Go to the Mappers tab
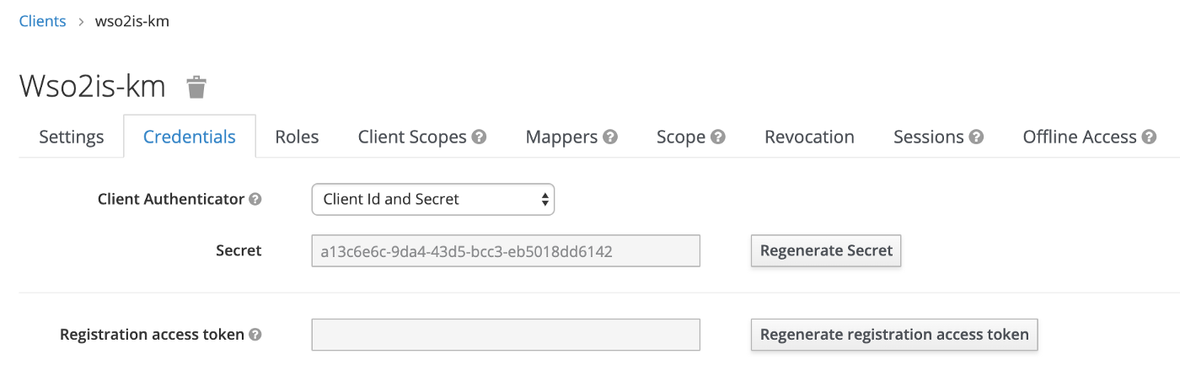The width and height of the screenshot is (1180, 376). point(561,137)
